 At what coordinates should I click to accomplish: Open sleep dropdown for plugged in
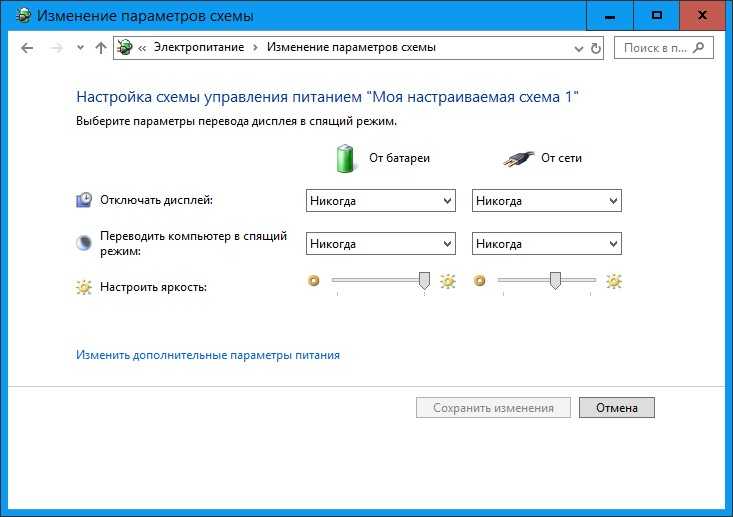pyautogui.click(x=546, y=244)
